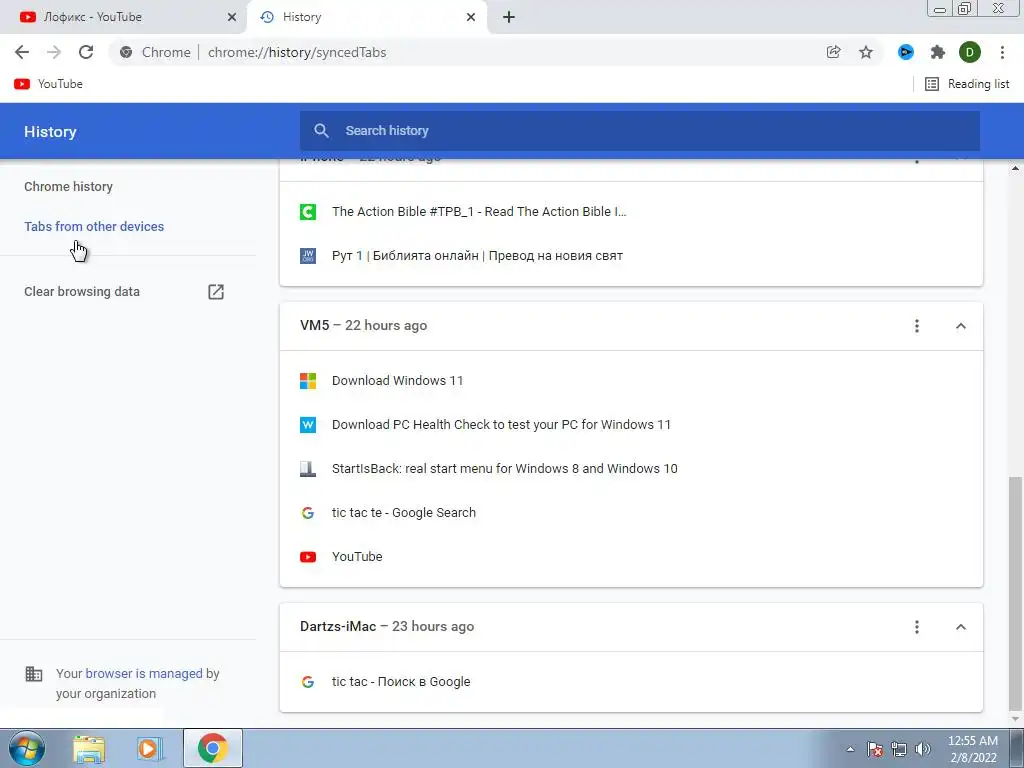Click the Search history field
The height and width of the screenshot is (768, 1024).
pos(640,131)
